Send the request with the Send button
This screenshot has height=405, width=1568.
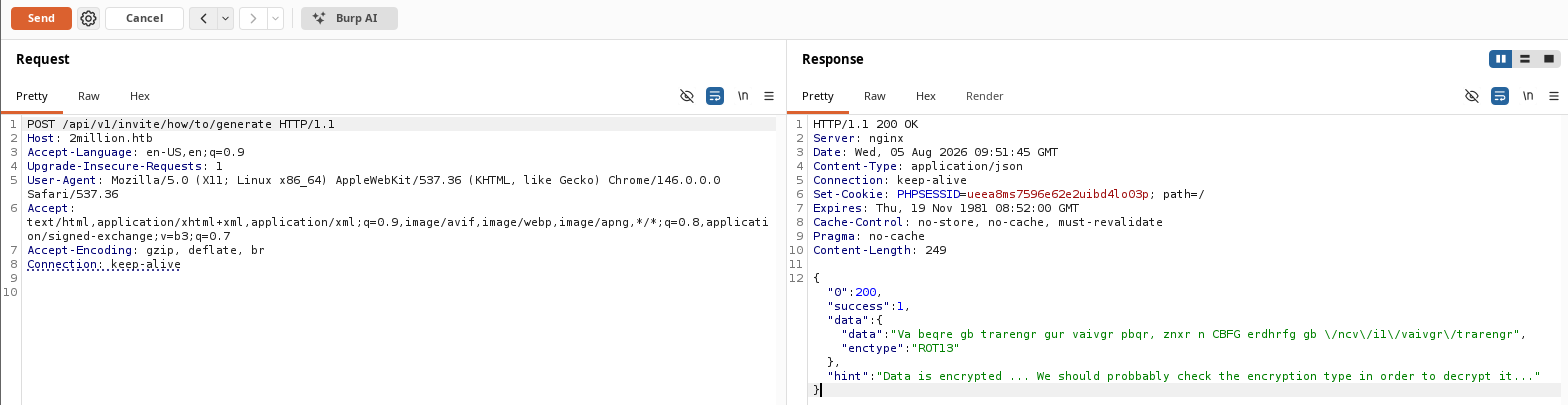pyautogui.click(x=41, y=18)
